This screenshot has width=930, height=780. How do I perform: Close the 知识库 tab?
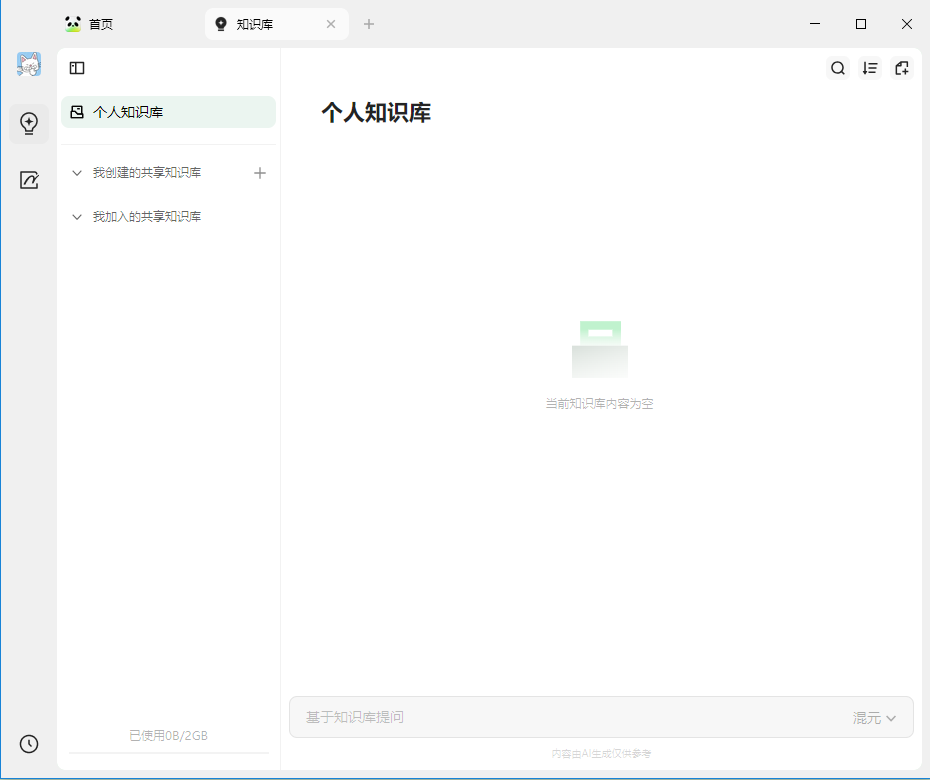click(x=331, y=23)
